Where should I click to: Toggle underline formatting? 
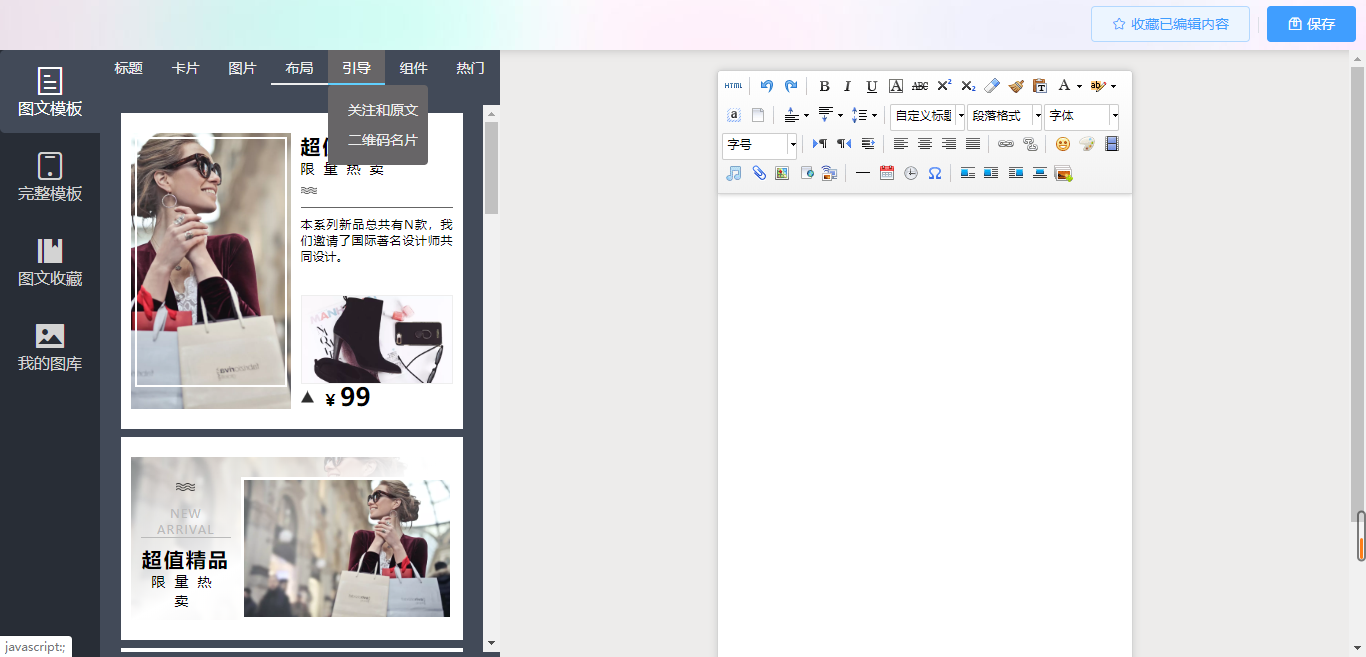[x=871, y=86]
